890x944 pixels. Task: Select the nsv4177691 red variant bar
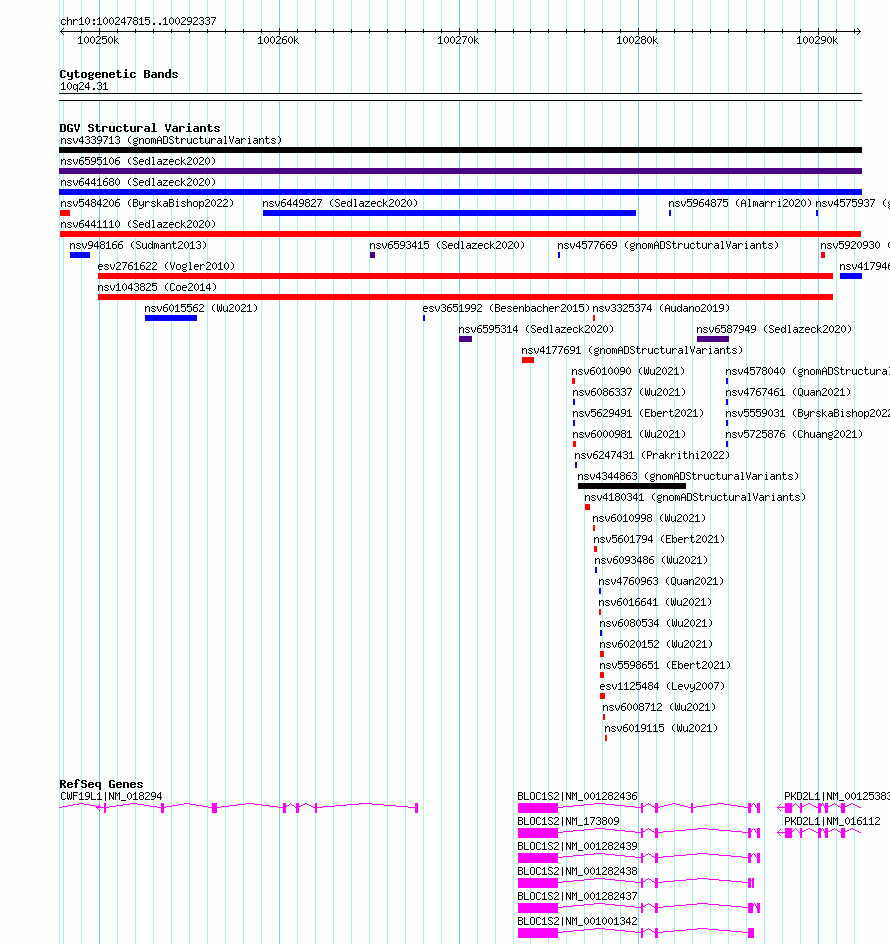click(527, 360)
